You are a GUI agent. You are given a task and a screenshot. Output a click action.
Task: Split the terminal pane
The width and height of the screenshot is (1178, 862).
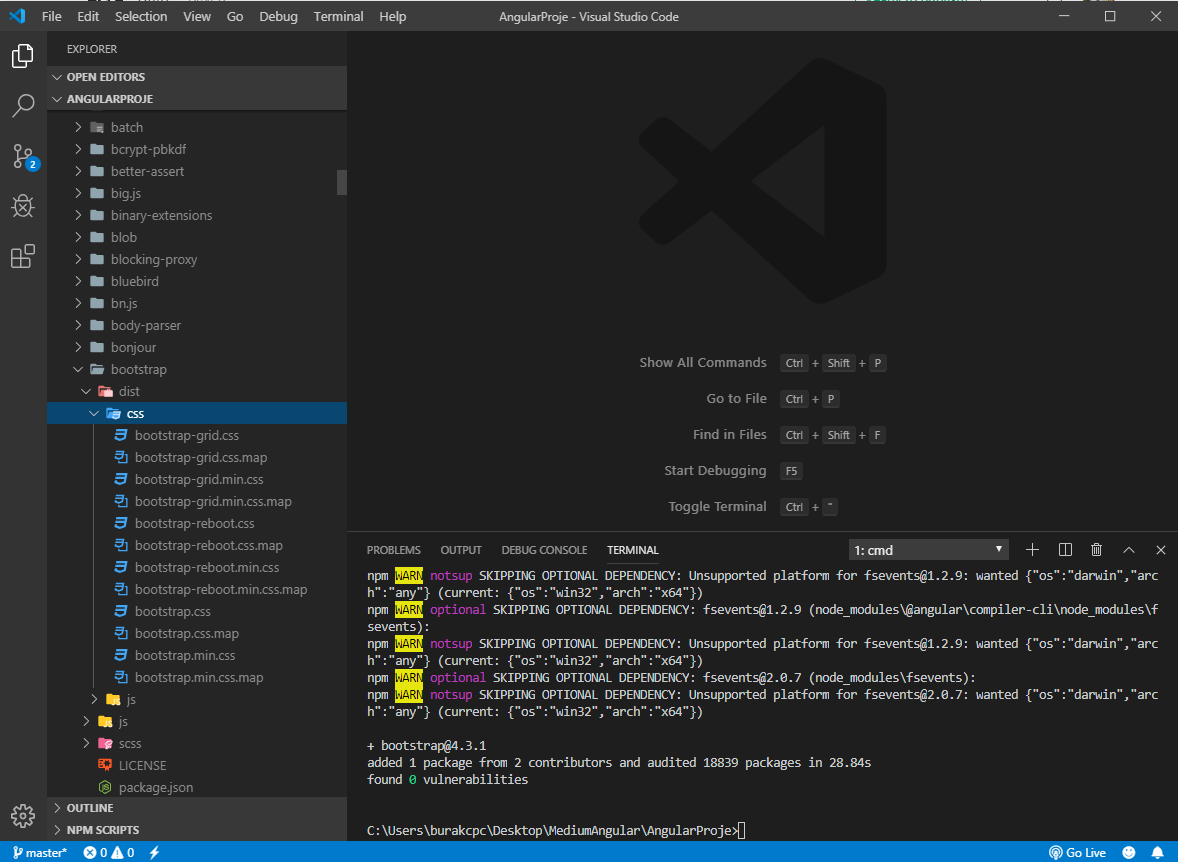click(1065, 550)
